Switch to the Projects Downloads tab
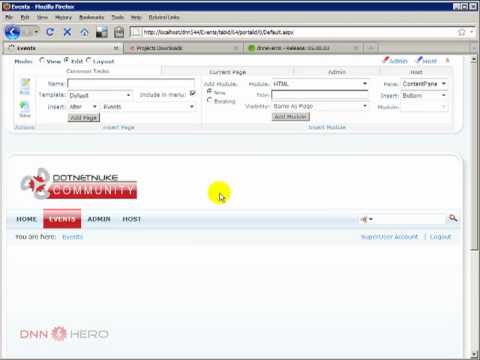 (182, 48)
